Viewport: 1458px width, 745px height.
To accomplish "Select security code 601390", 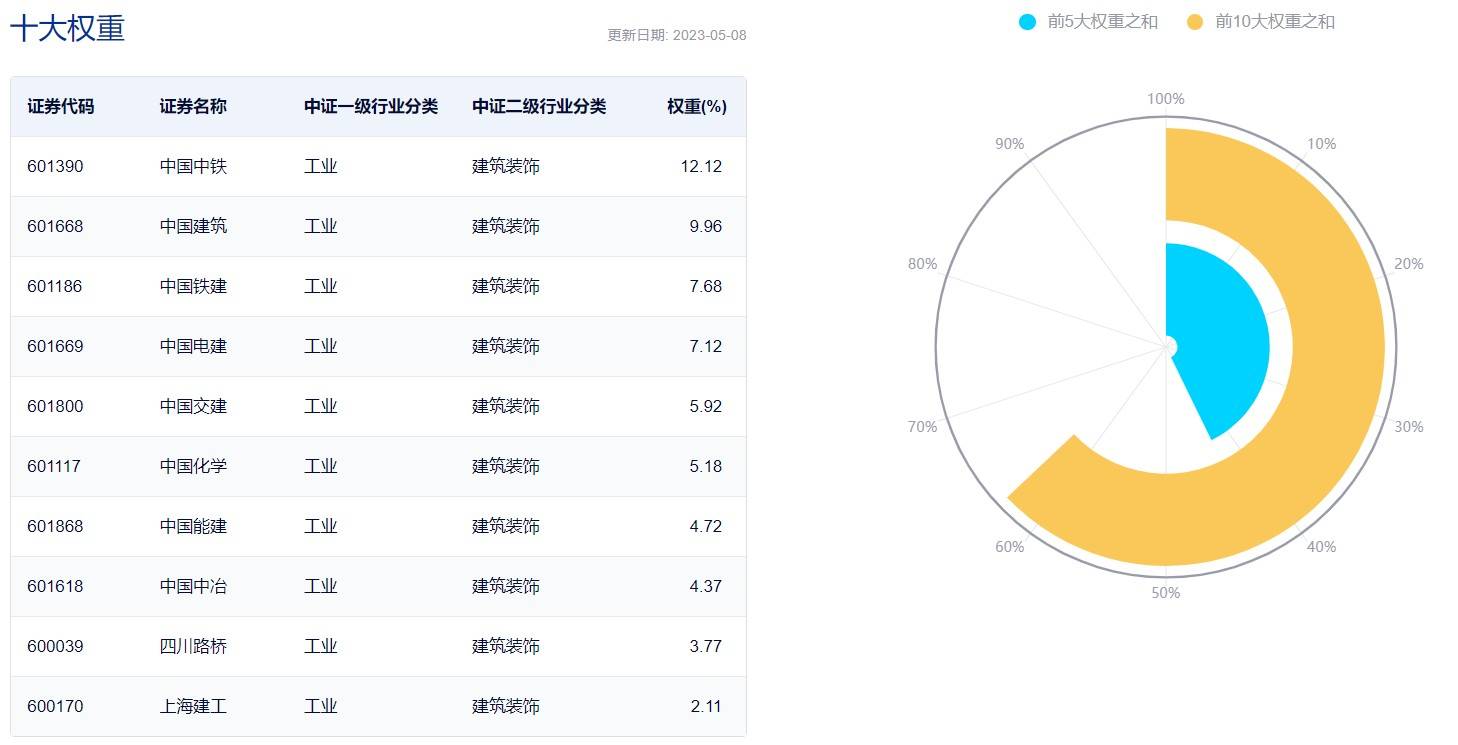I will [x=55, y=167].
